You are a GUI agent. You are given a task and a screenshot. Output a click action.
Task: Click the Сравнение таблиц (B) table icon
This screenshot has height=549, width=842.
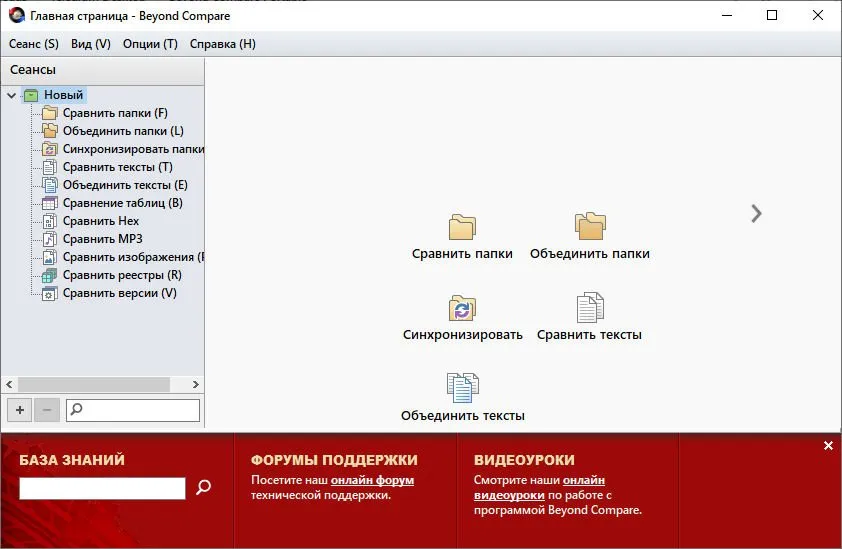pos(49,203)
